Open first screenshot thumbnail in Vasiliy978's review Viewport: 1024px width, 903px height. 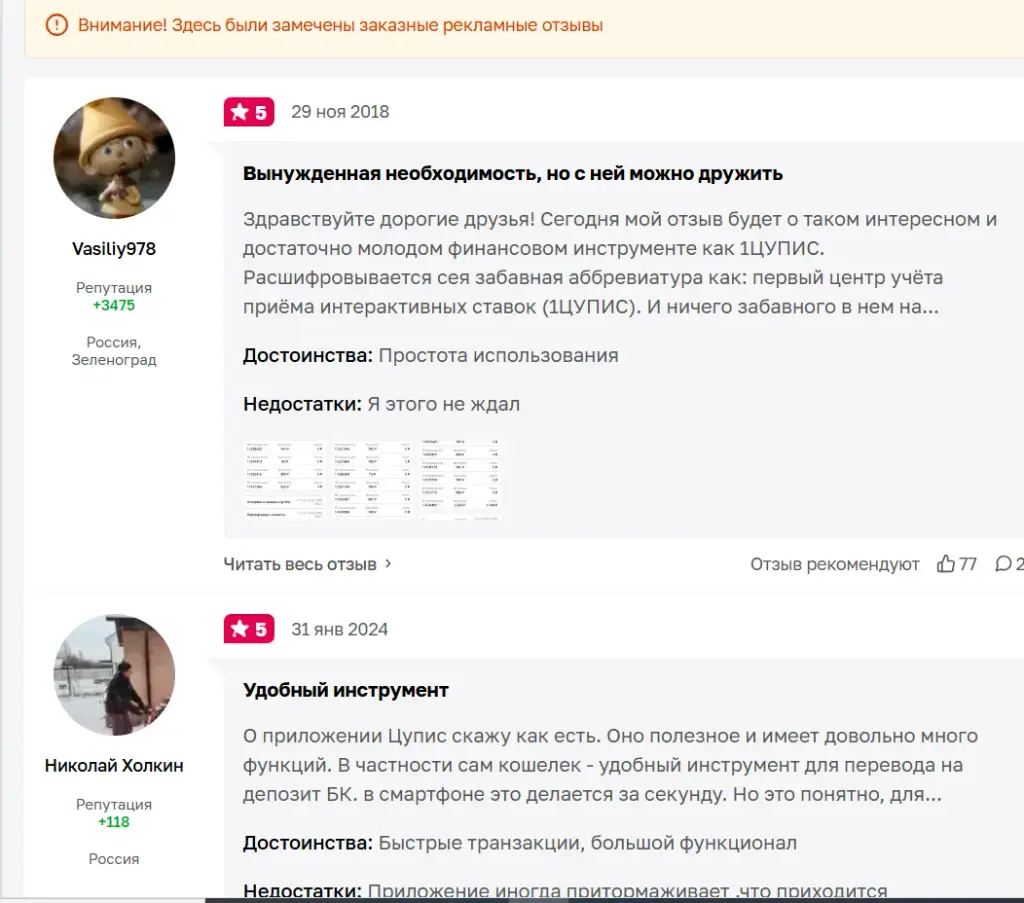285,479
